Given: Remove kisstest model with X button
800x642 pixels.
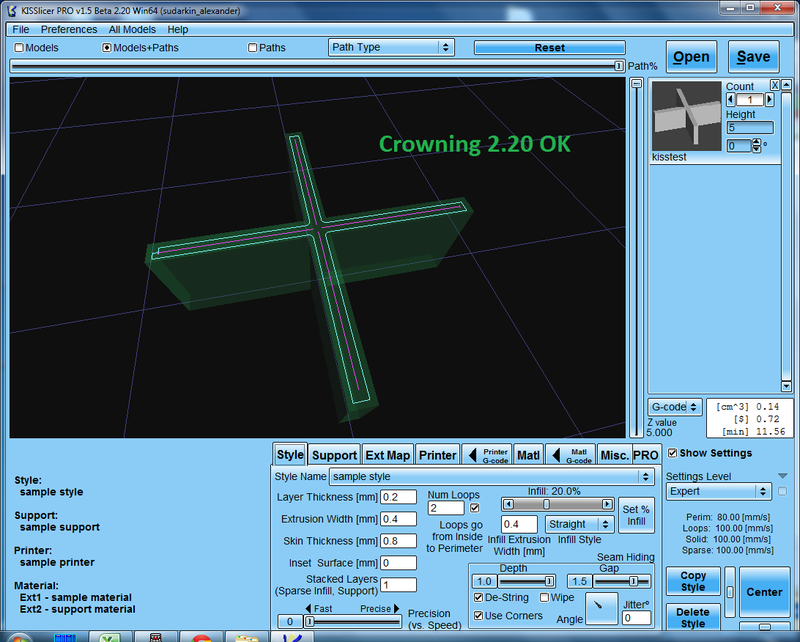Looking at the screenshot, I should click(774, 85).
